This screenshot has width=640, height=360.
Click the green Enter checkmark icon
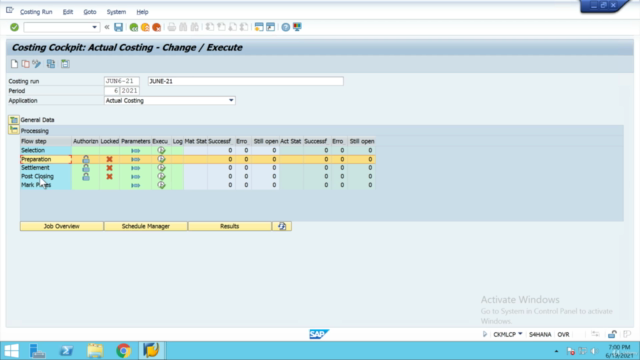pos(14,27)
